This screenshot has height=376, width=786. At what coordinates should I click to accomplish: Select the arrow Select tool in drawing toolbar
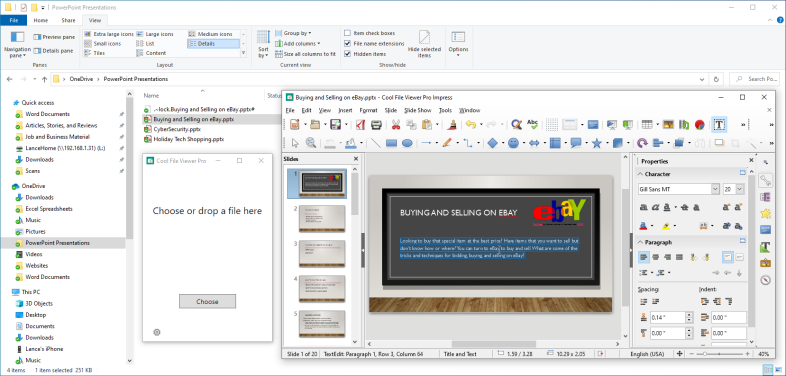(295, 143)
